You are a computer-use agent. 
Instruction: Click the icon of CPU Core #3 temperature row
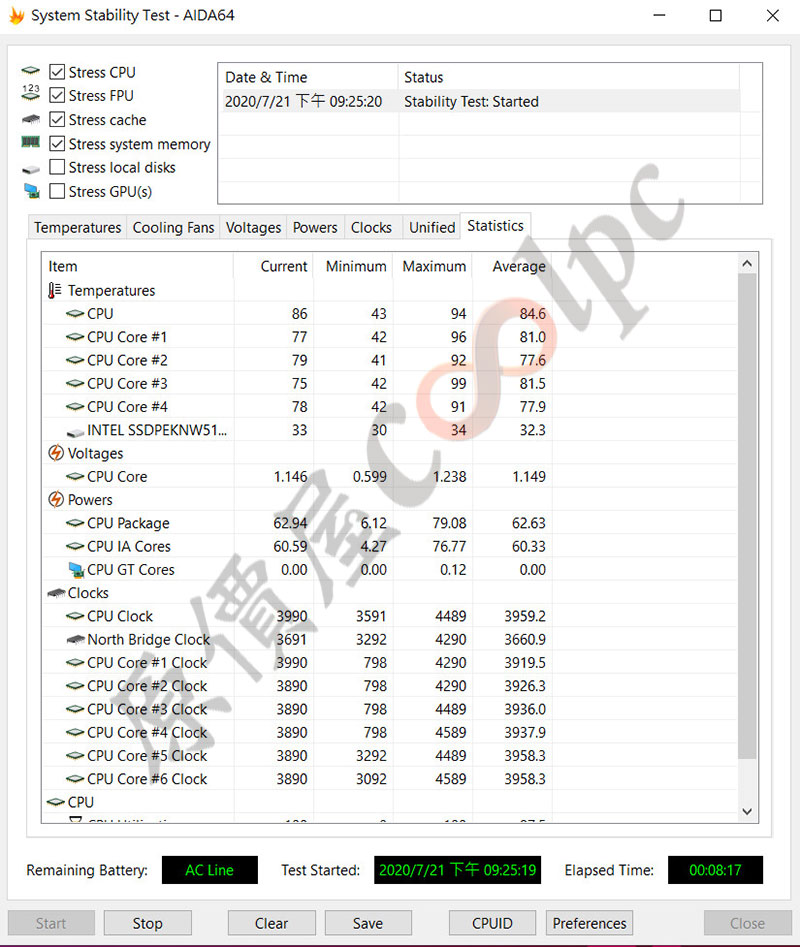[75, 383]
